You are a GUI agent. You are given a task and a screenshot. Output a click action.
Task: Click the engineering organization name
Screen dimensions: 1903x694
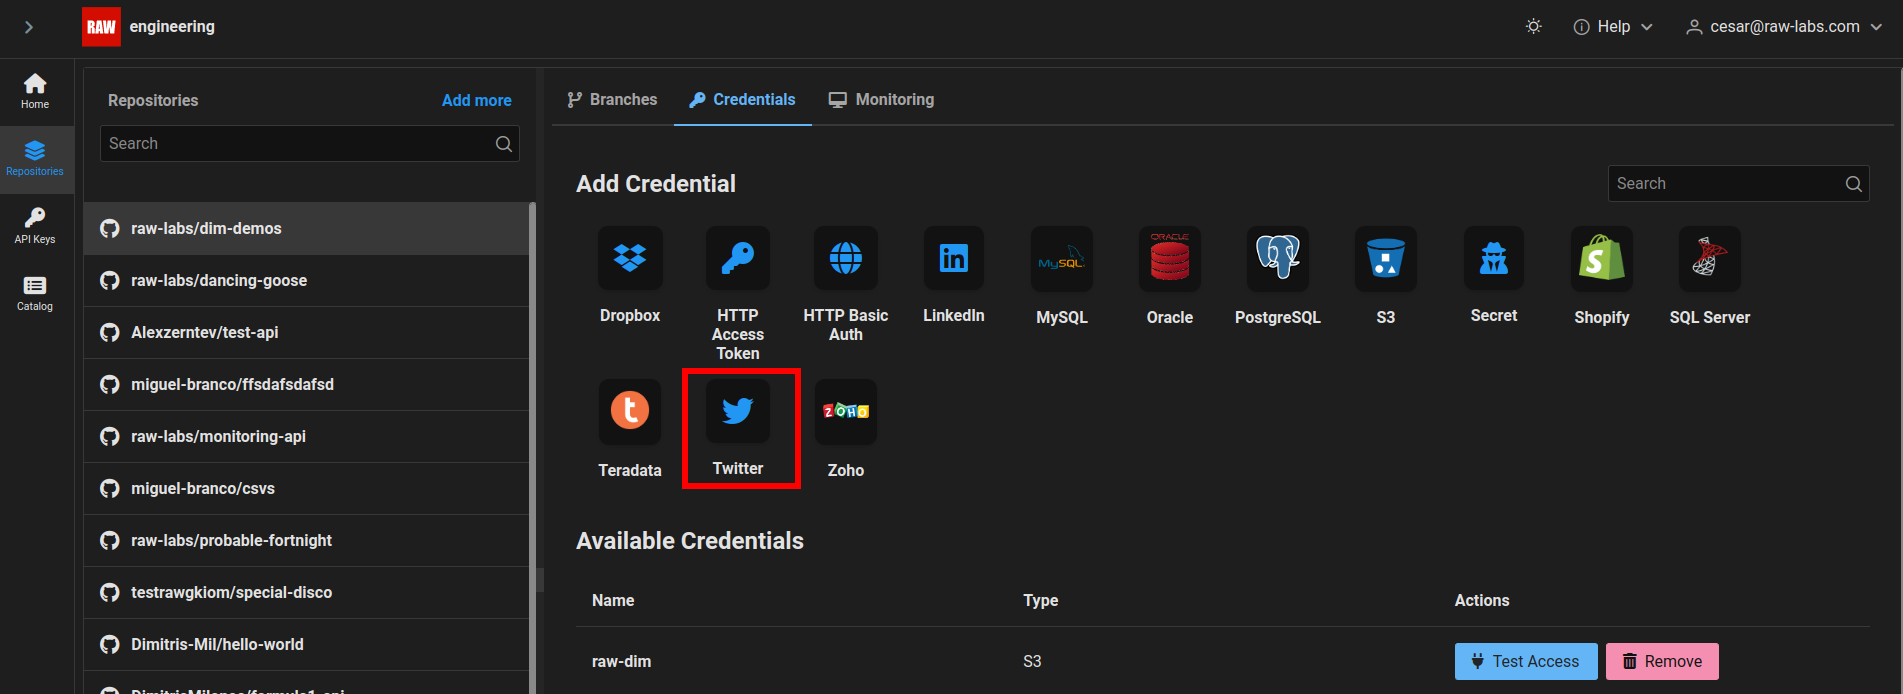pyautogui.click(x=172, y=27)
